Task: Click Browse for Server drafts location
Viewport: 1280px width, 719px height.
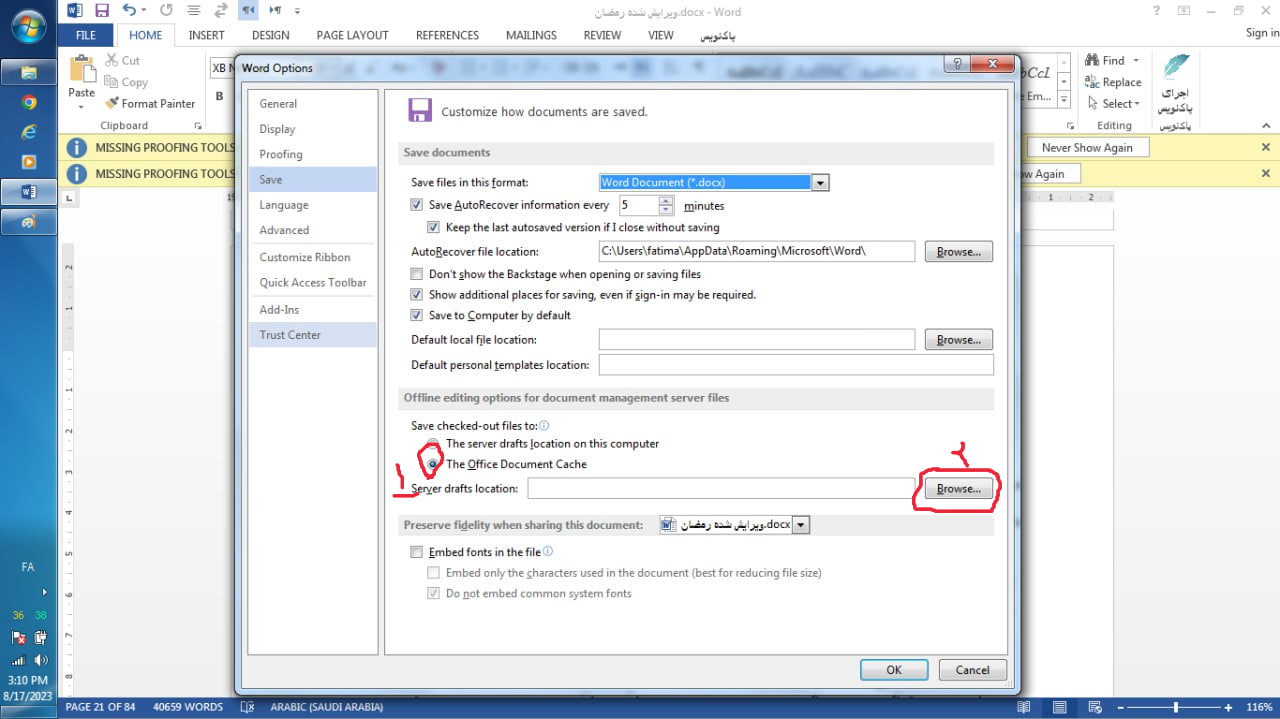Action: click(x=959, y=489)
